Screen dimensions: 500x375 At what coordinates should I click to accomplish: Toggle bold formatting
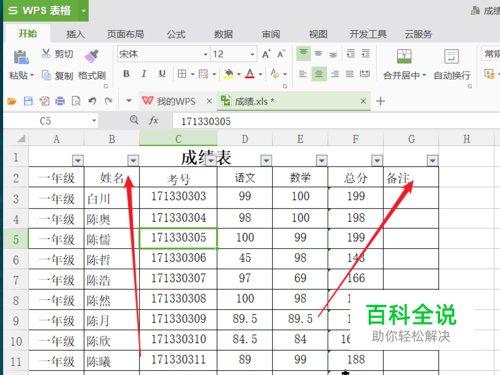tap(126, 74)
